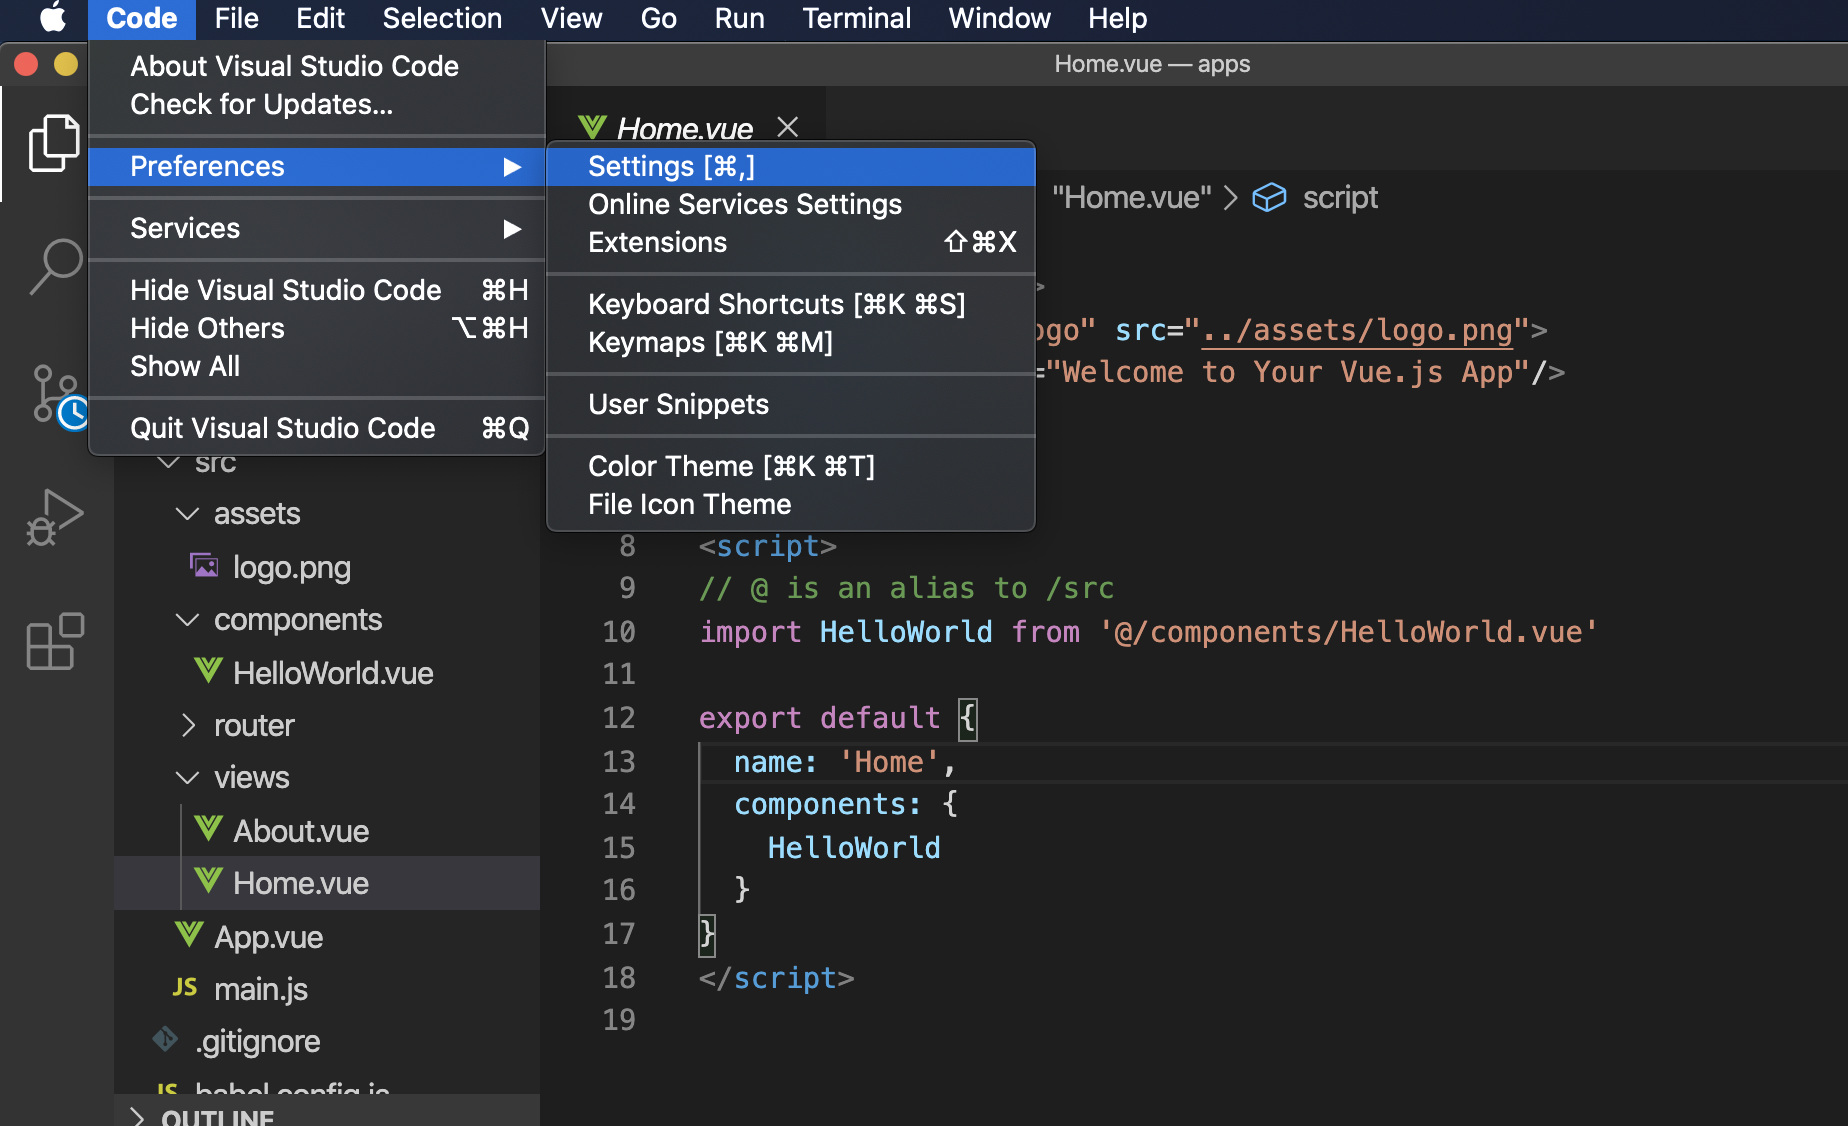Open the Run menu

point(739,18)
